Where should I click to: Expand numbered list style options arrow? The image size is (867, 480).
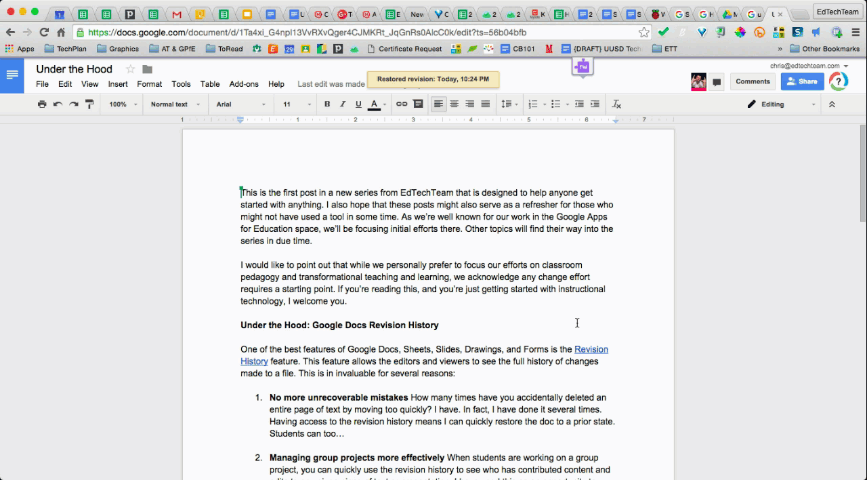[545, 104]
